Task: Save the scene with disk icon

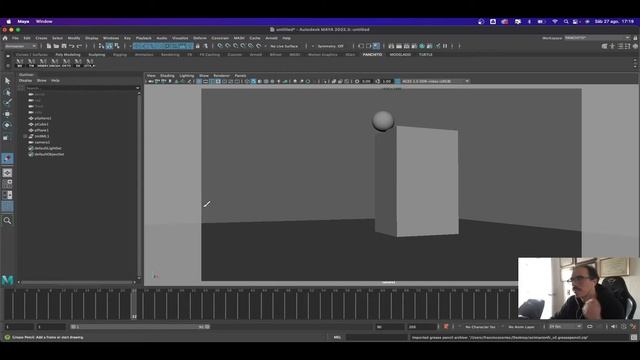Action: pyautogui.click(x=64, y=46)
